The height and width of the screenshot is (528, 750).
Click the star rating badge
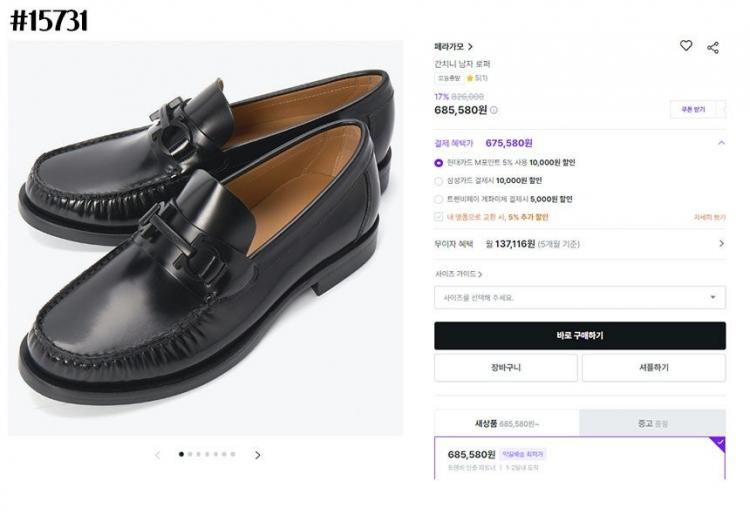point(475,77)
